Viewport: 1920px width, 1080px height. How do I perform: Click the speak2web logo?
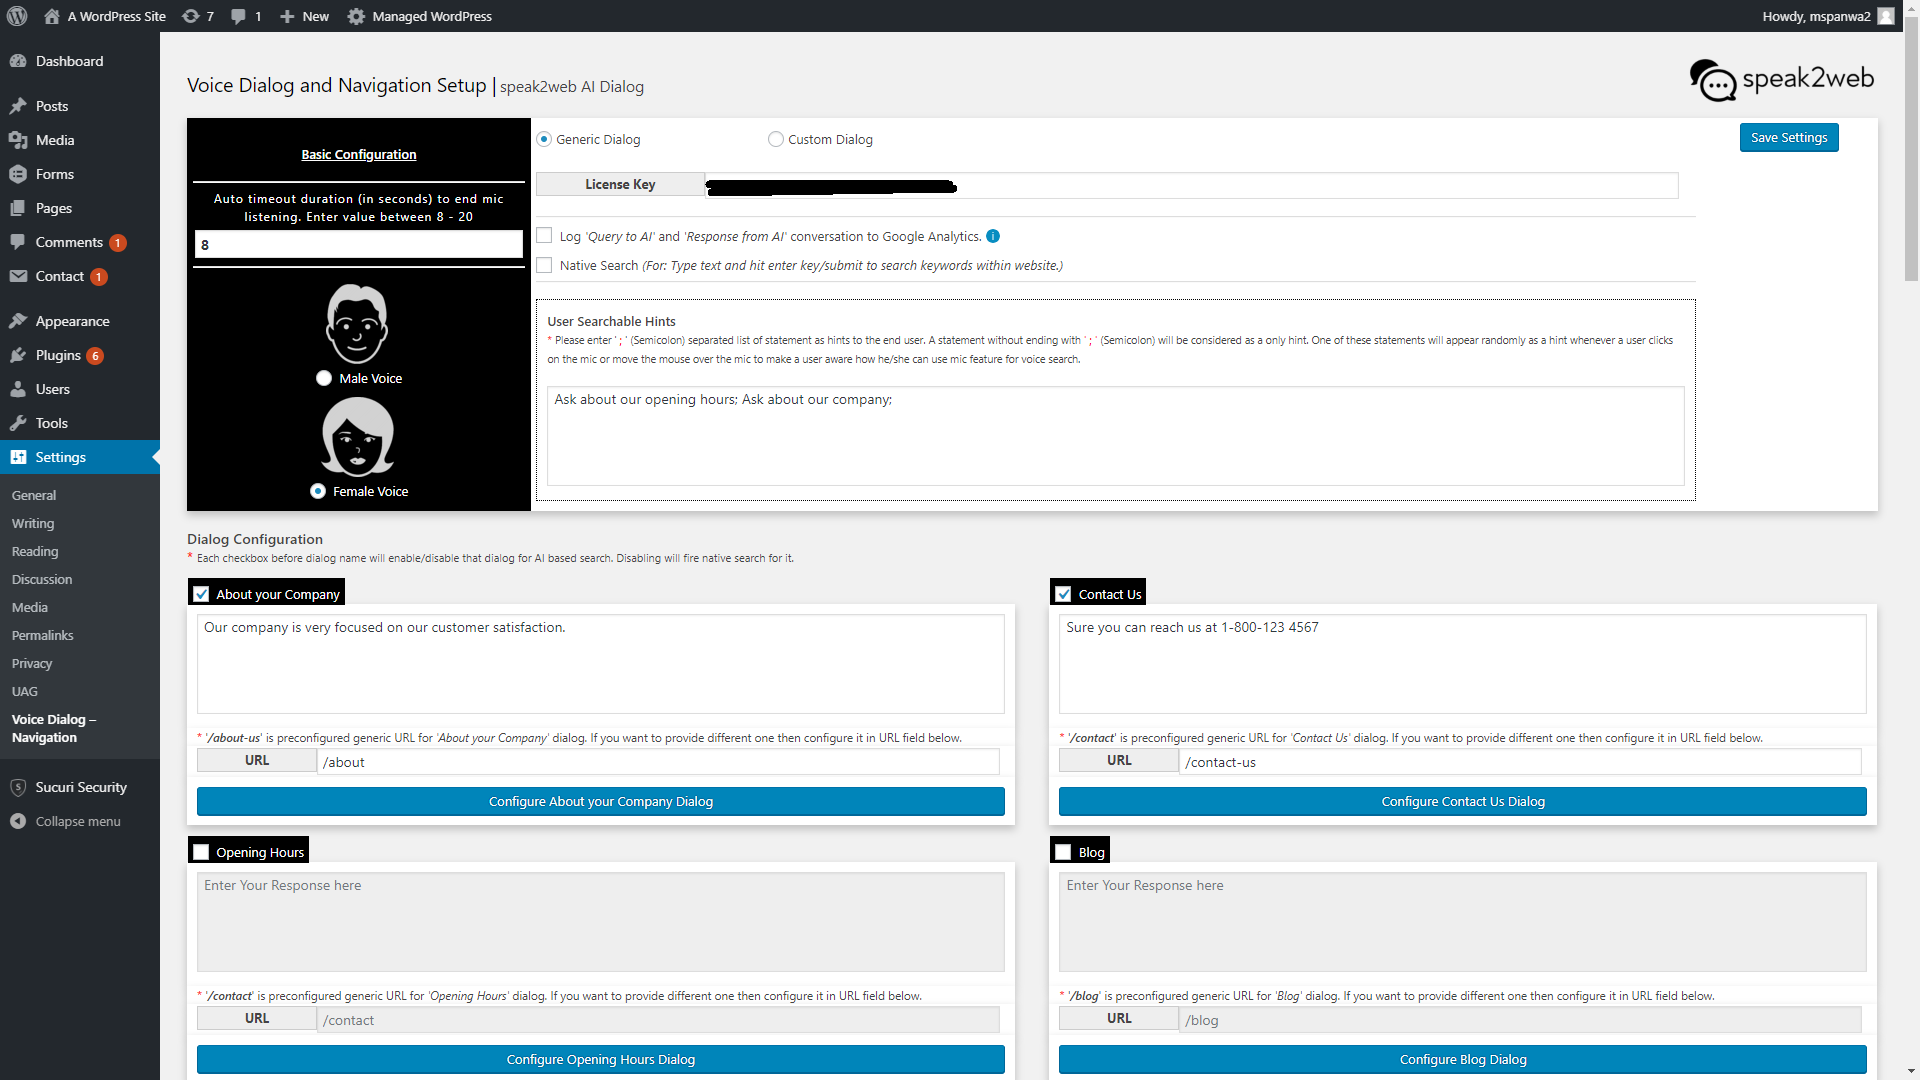point(1782,80)
